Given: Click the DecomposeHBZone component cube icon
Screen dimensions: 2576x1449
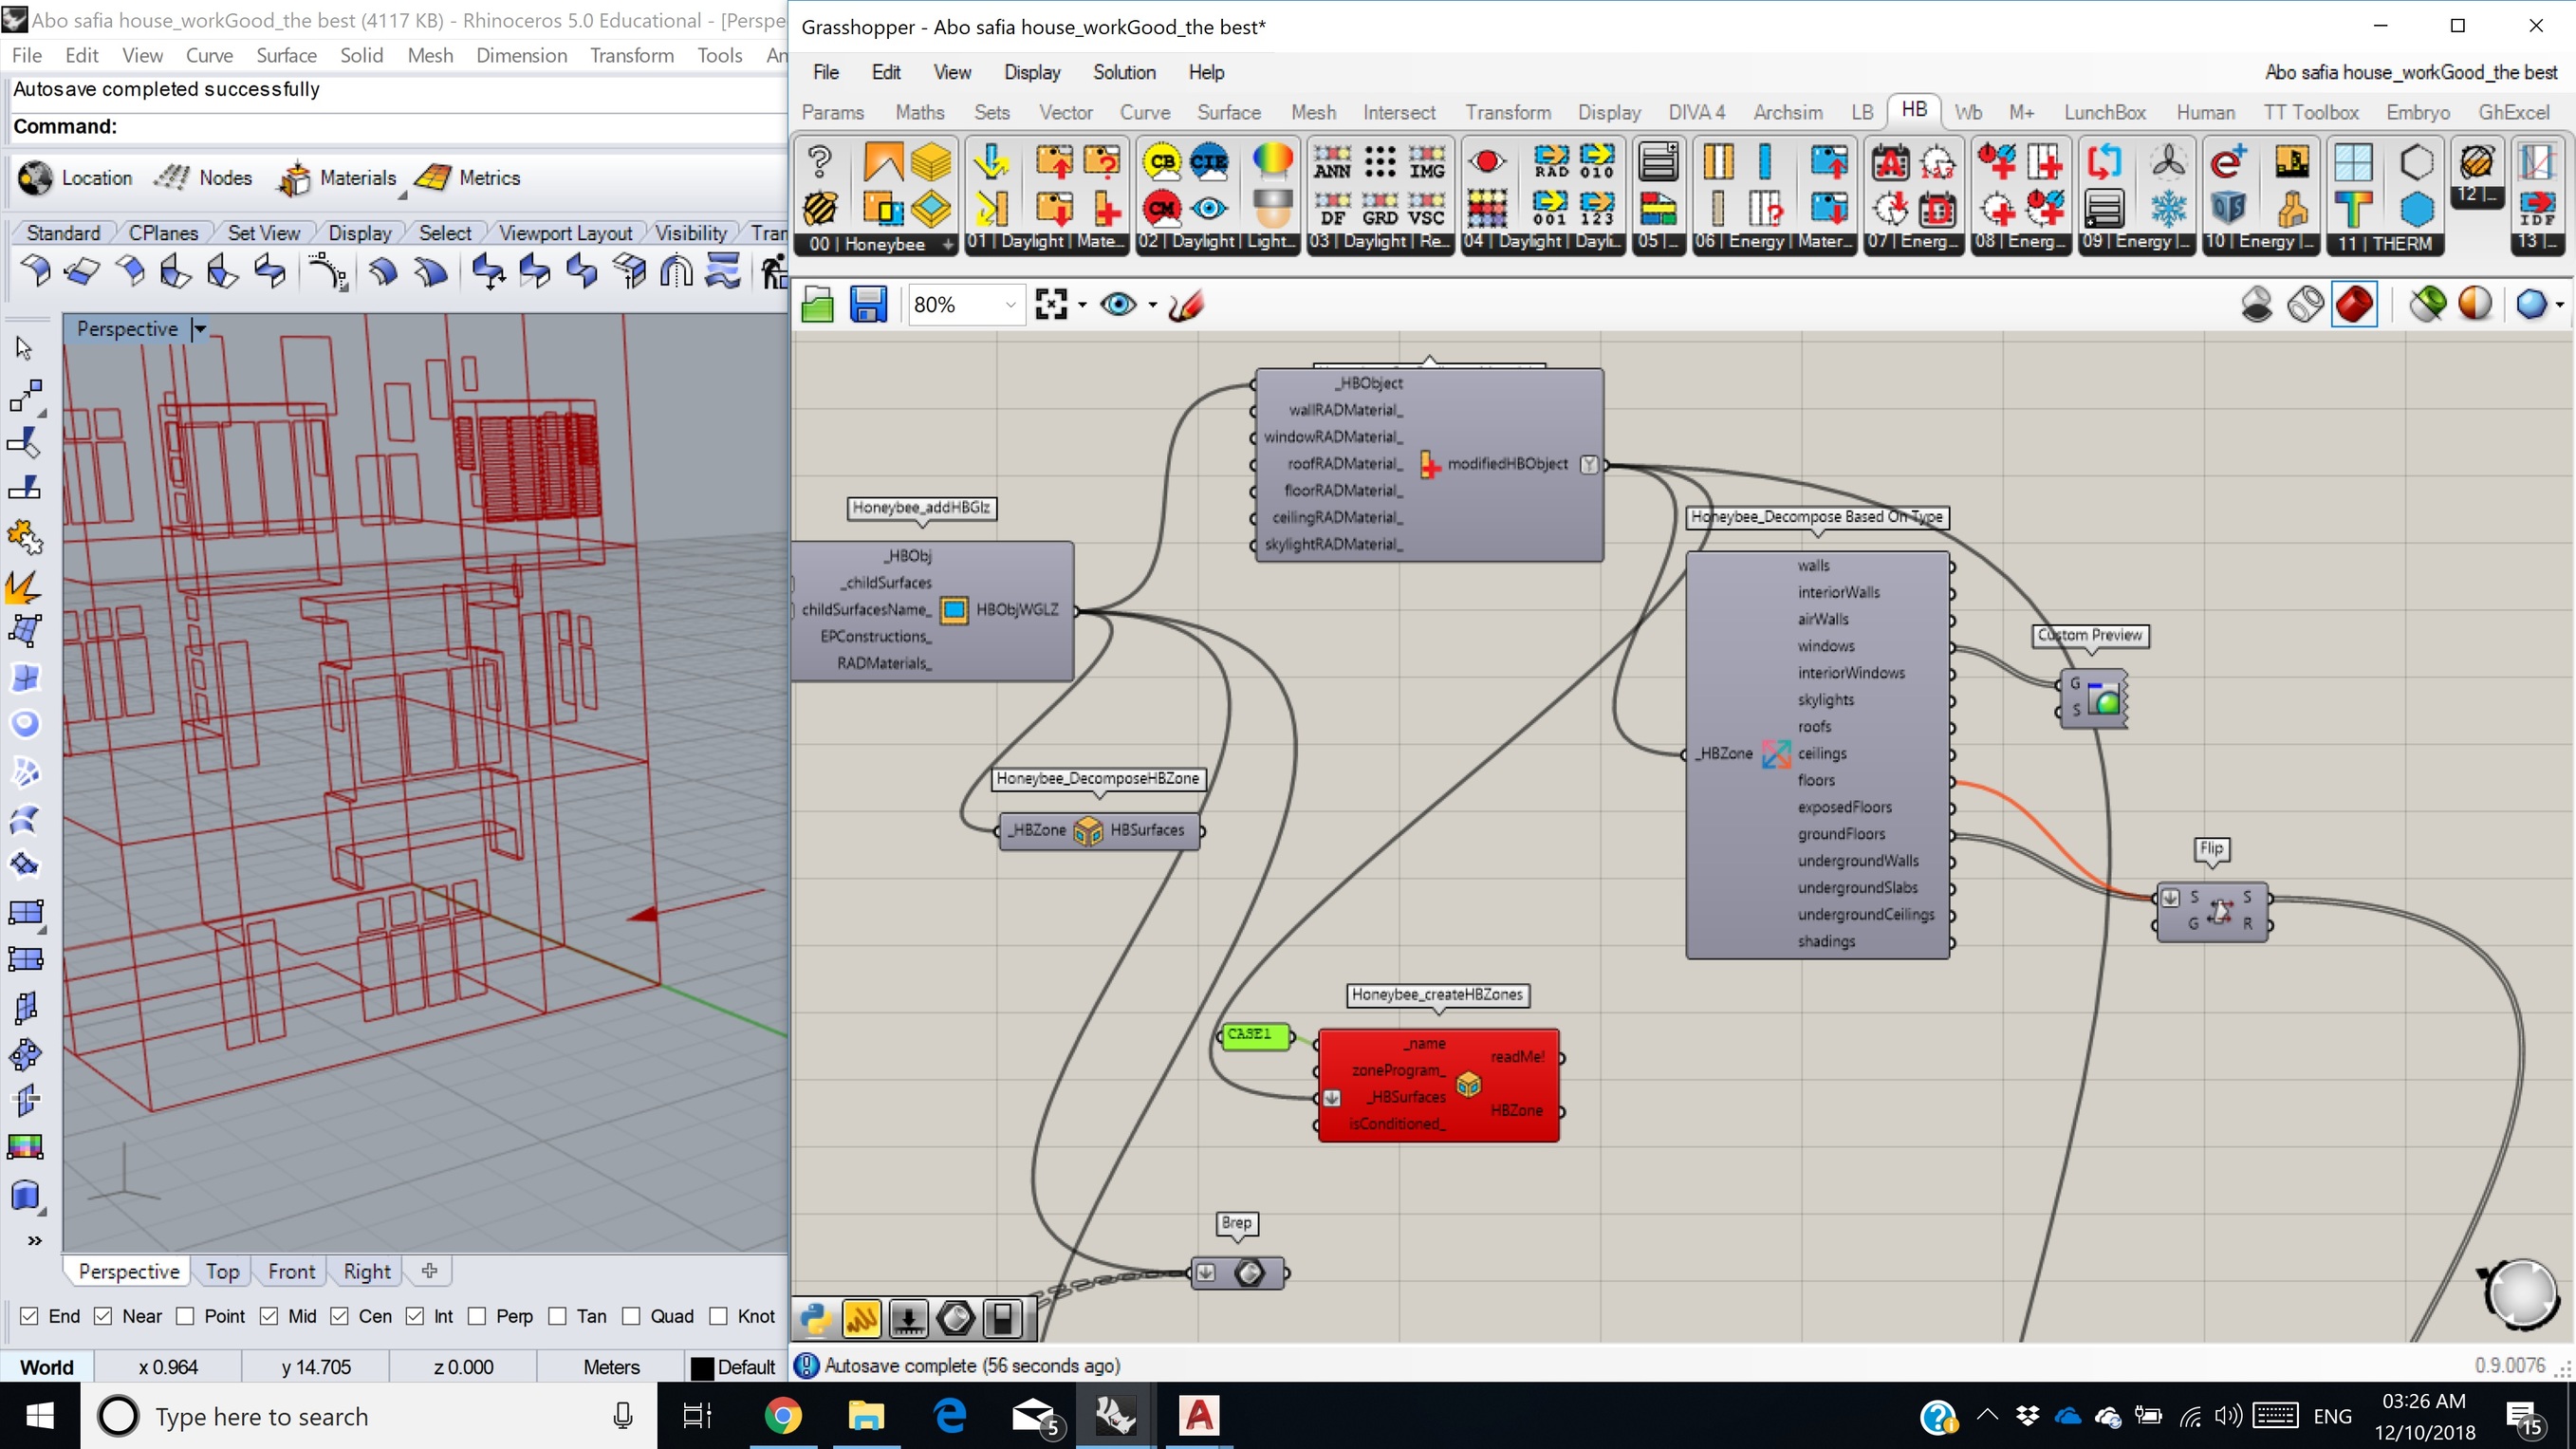Looking at the screenshot, I should click(1088, 830).
